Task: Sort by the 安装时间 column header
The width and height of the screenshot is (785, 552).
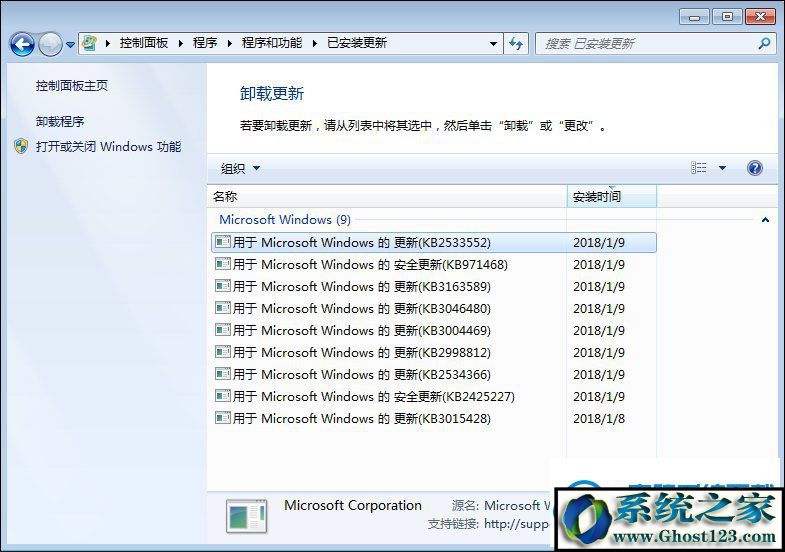Action: tap(611, 197)
